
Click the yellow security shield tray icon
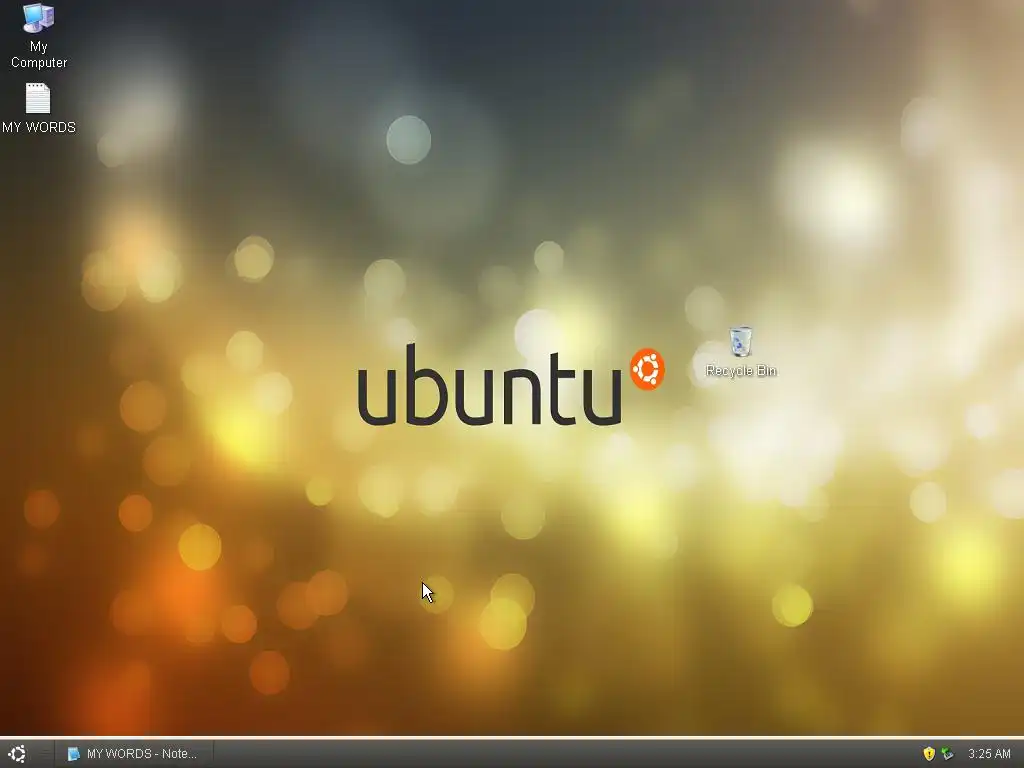929,754
